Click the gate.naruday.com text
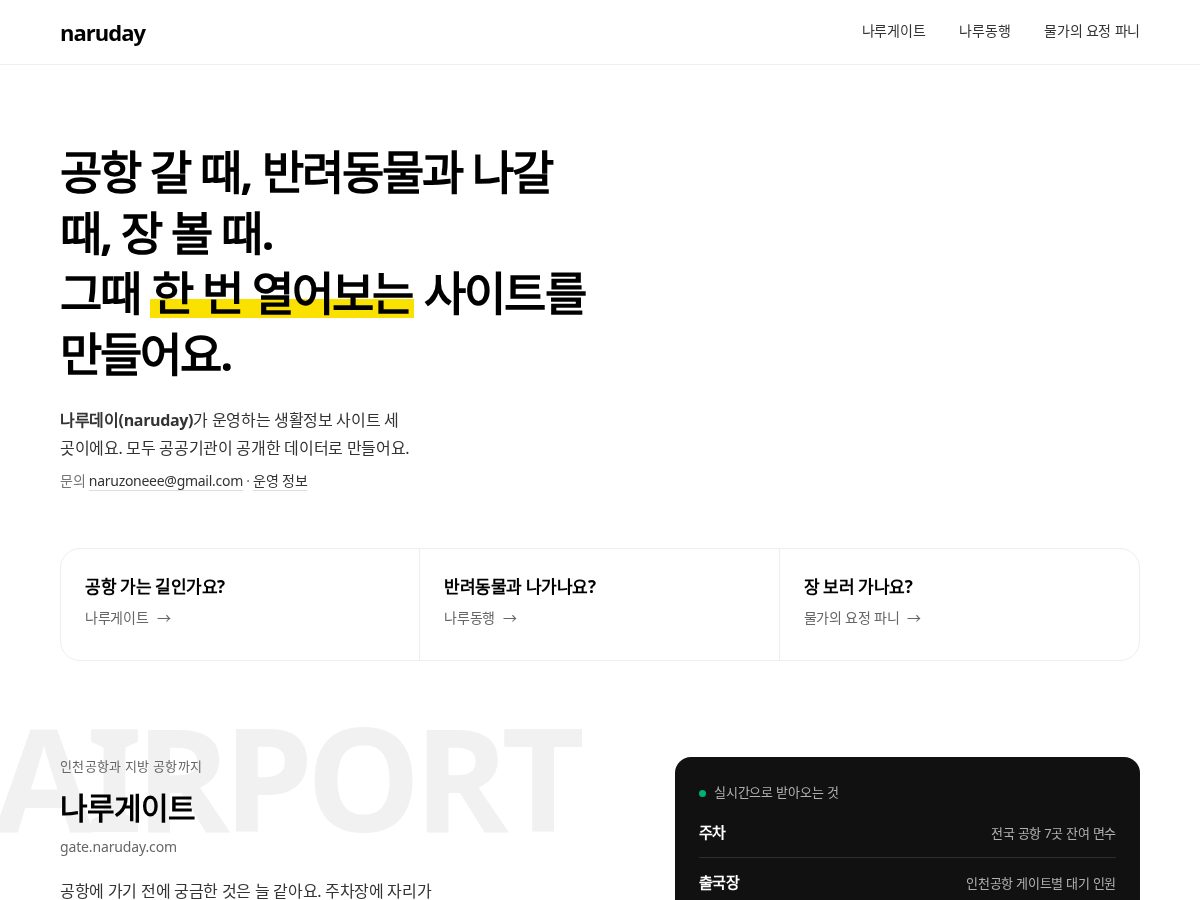This screenshot has height=900, width=1200. click(x=118, y=847)
